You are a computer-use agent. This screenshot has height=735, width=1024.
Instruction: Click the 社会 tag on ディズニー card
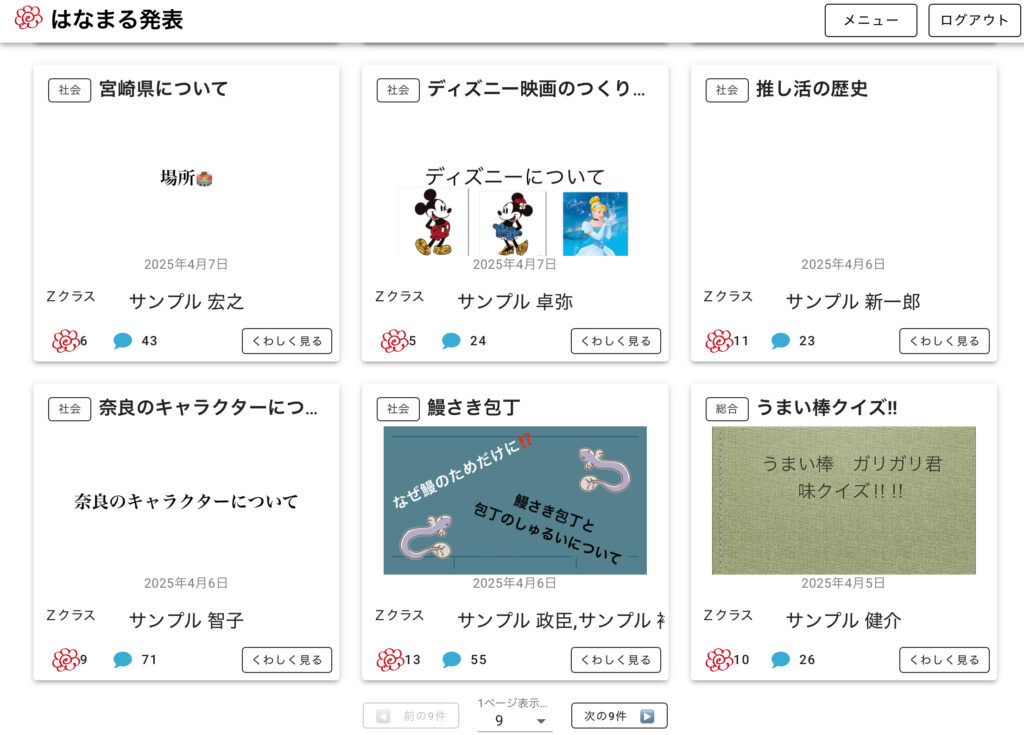pos(398,90)
